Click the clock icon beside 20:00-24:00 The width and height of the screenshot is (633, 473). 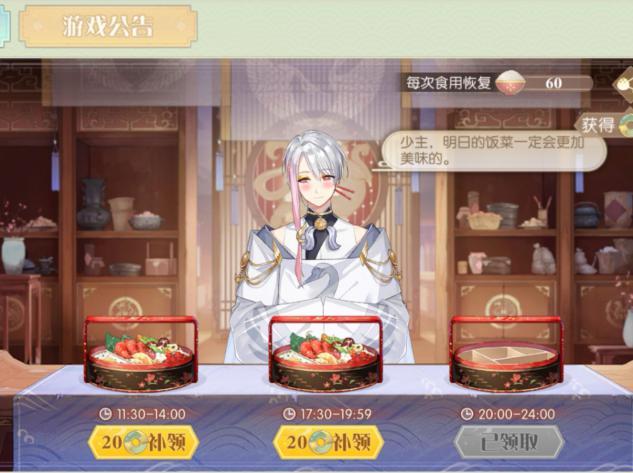pos(467,414)
